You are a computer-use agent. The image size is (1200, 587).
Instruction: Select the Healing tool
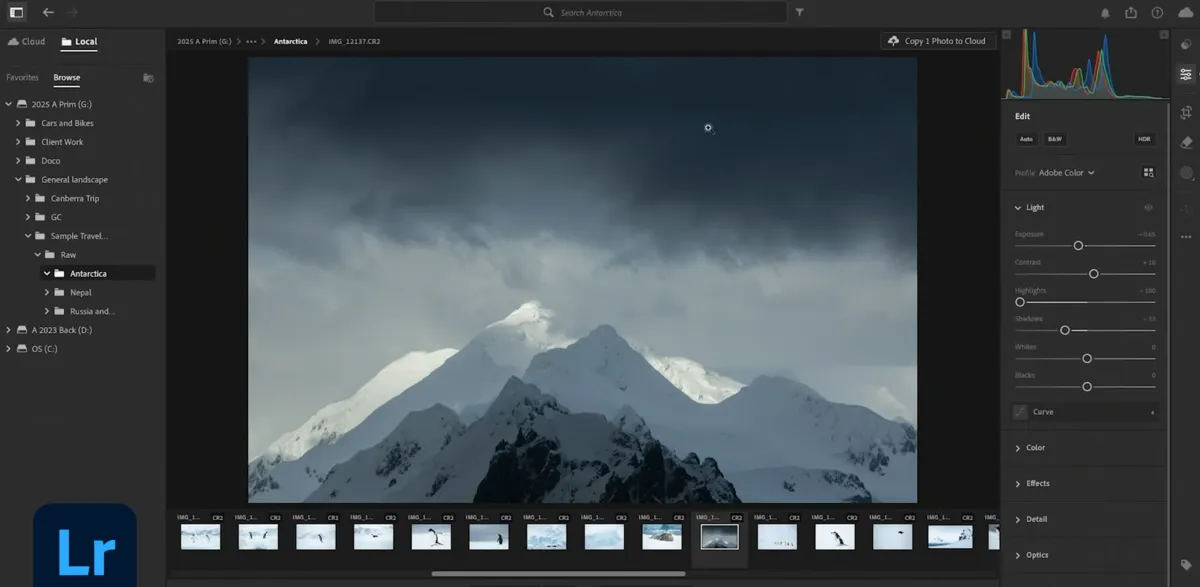click(1185, 142)
